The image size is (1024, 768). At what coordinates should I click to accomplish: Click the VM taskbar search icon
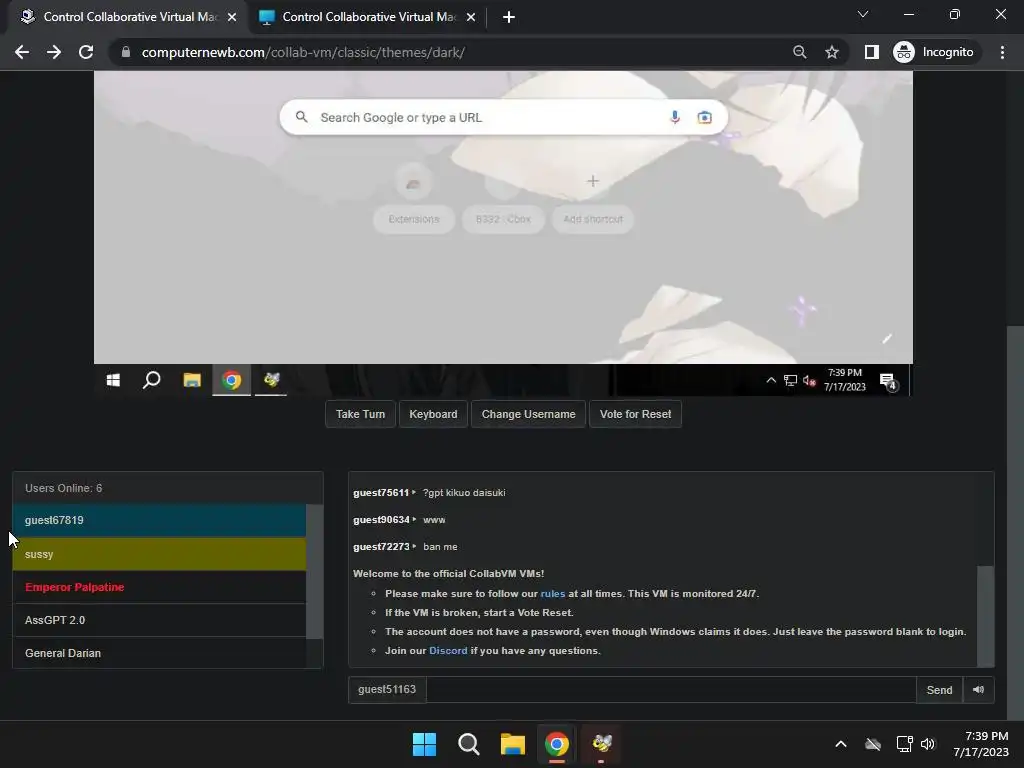[x=152, y=380]
